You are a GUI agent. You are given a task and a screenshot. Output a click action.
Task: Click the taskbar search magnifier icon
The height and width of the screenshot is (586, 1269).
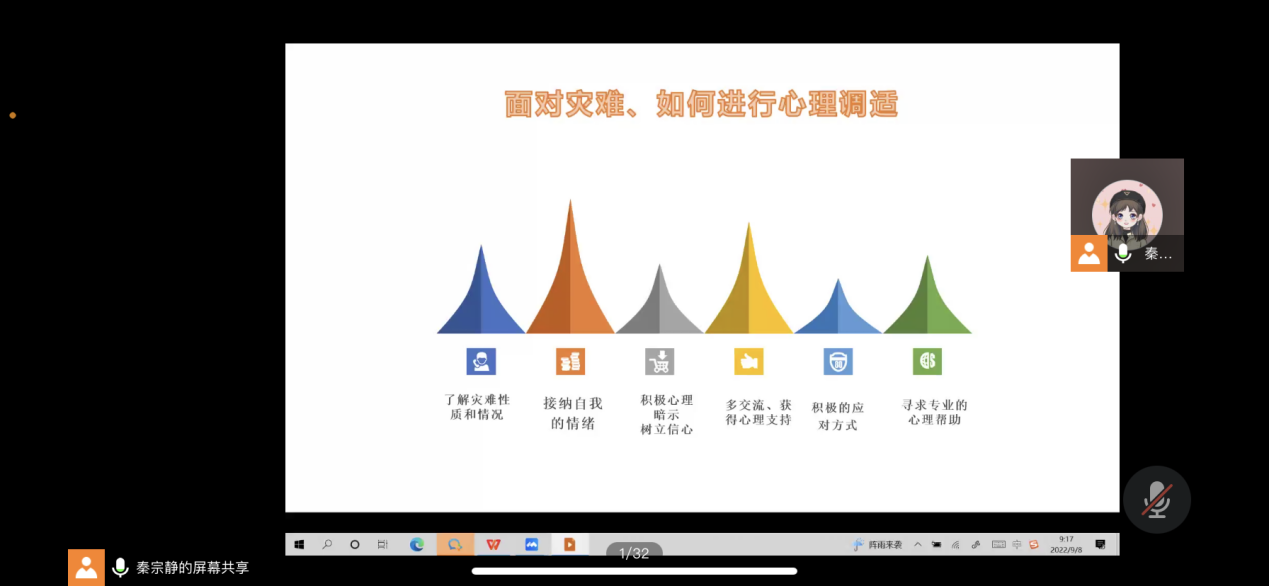pyautogui.click(x=327, y=544)
